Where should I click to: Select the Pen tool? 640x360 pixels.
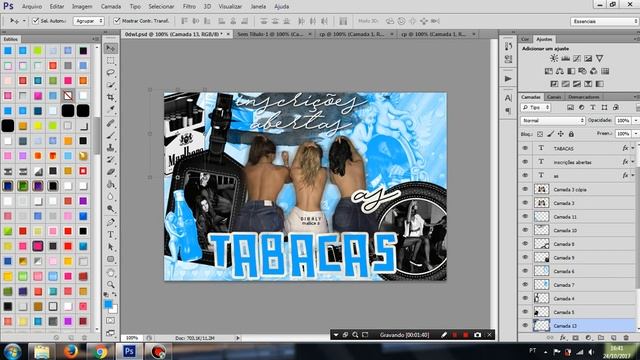110,222
